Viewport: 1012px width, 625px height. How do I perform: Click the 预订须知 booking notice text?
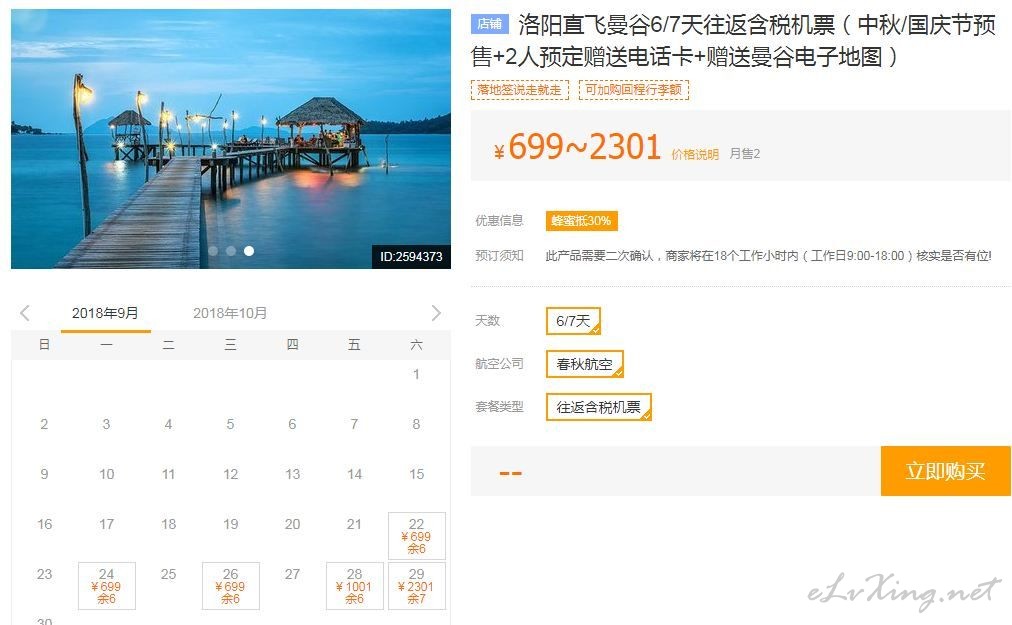click(499, 256)
